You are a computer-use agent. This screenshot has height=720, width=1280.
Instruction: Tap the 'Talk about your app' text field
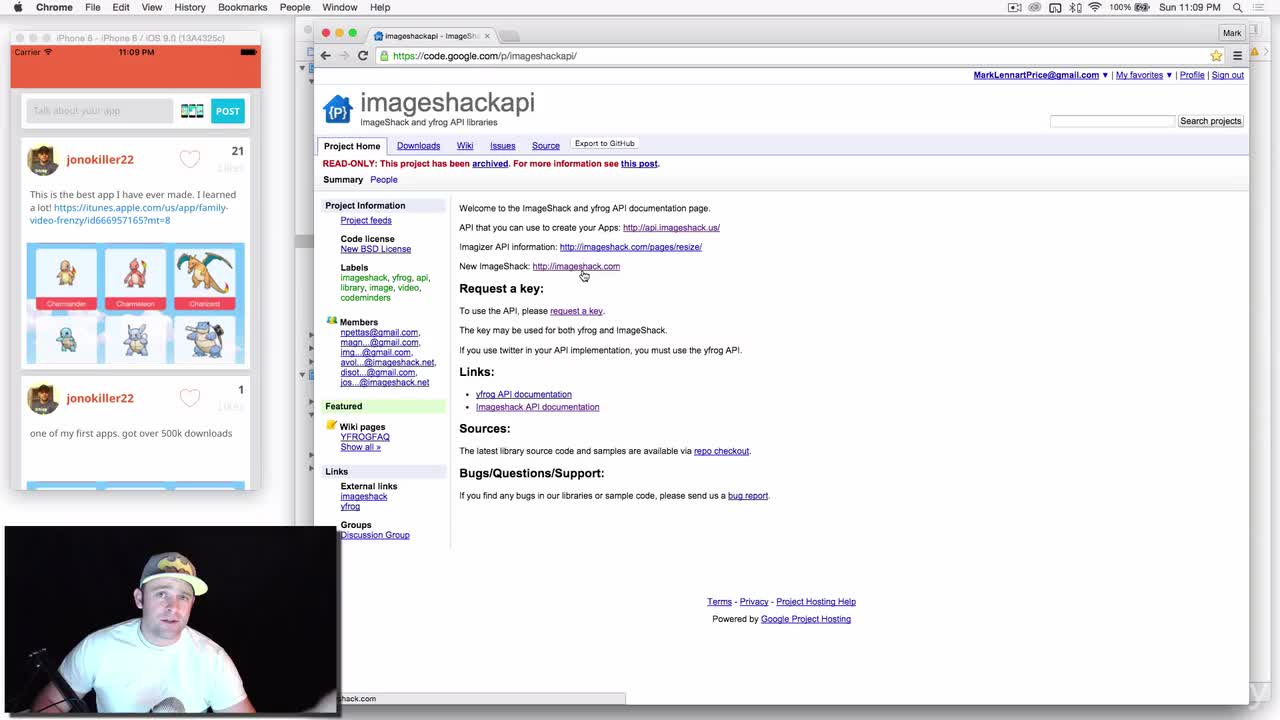click(x=99, y=111)
